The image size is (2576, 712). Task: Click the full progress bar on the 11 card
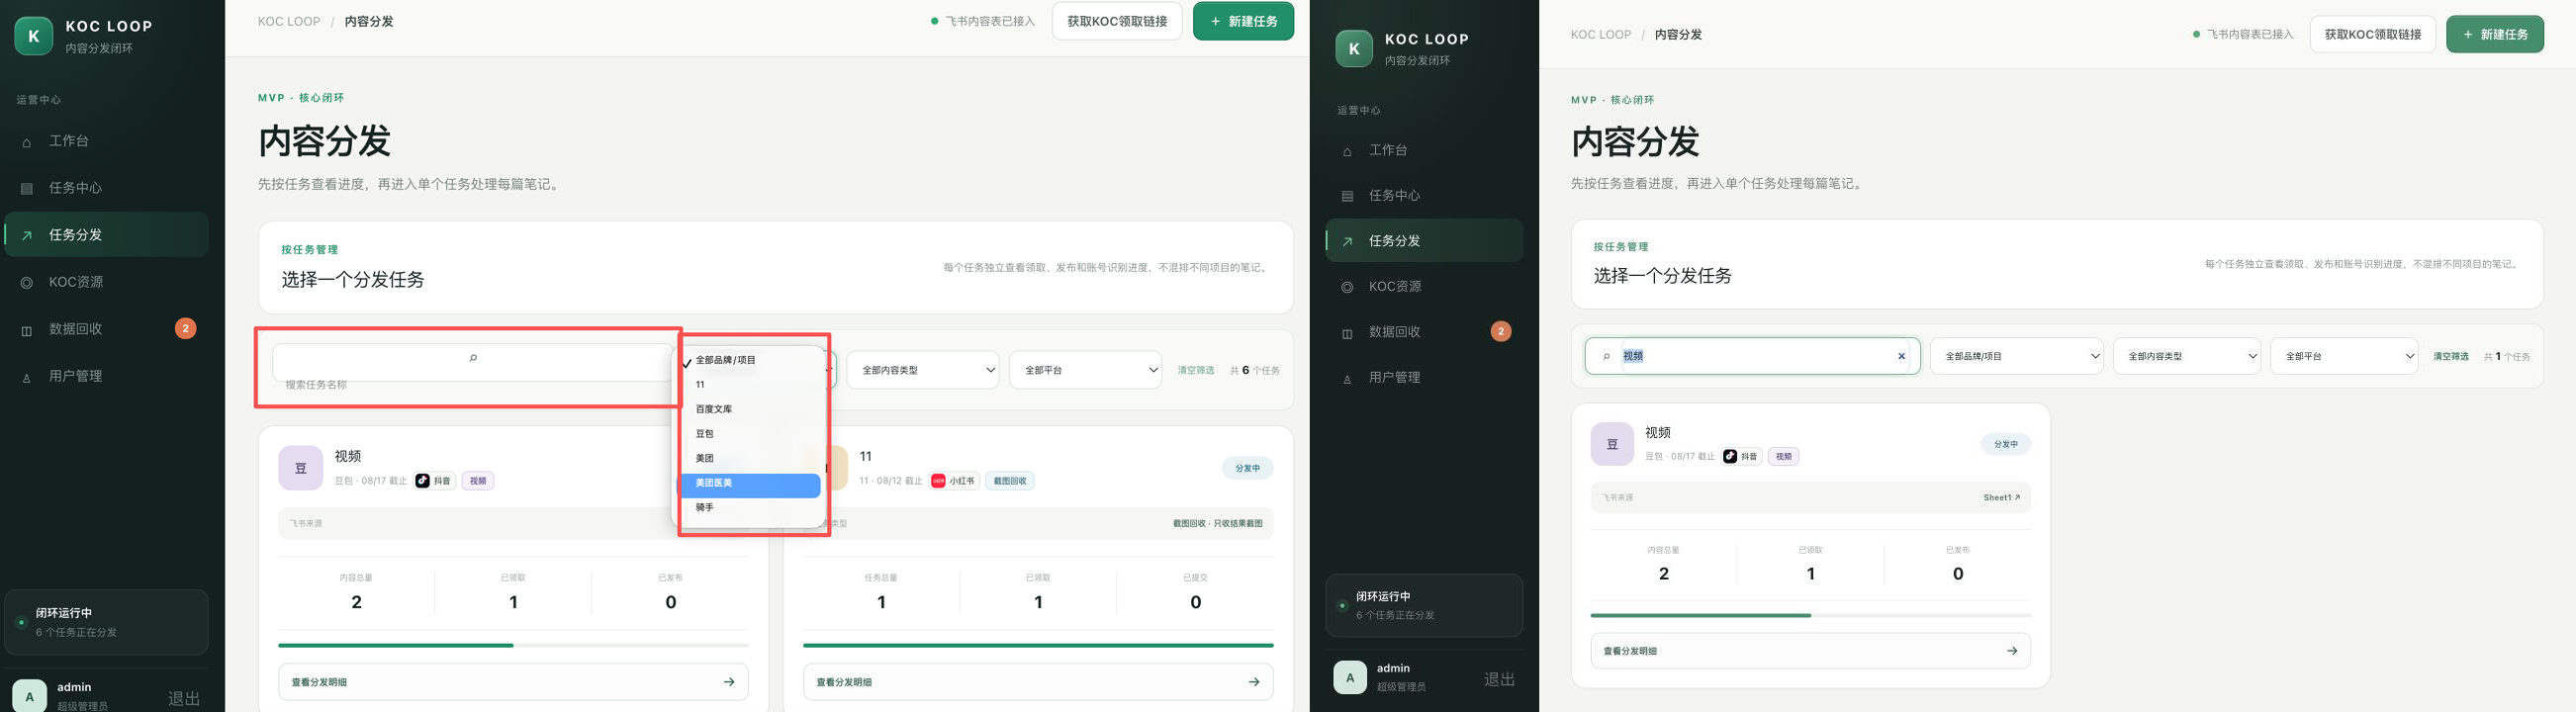(x=1038, y=646)
